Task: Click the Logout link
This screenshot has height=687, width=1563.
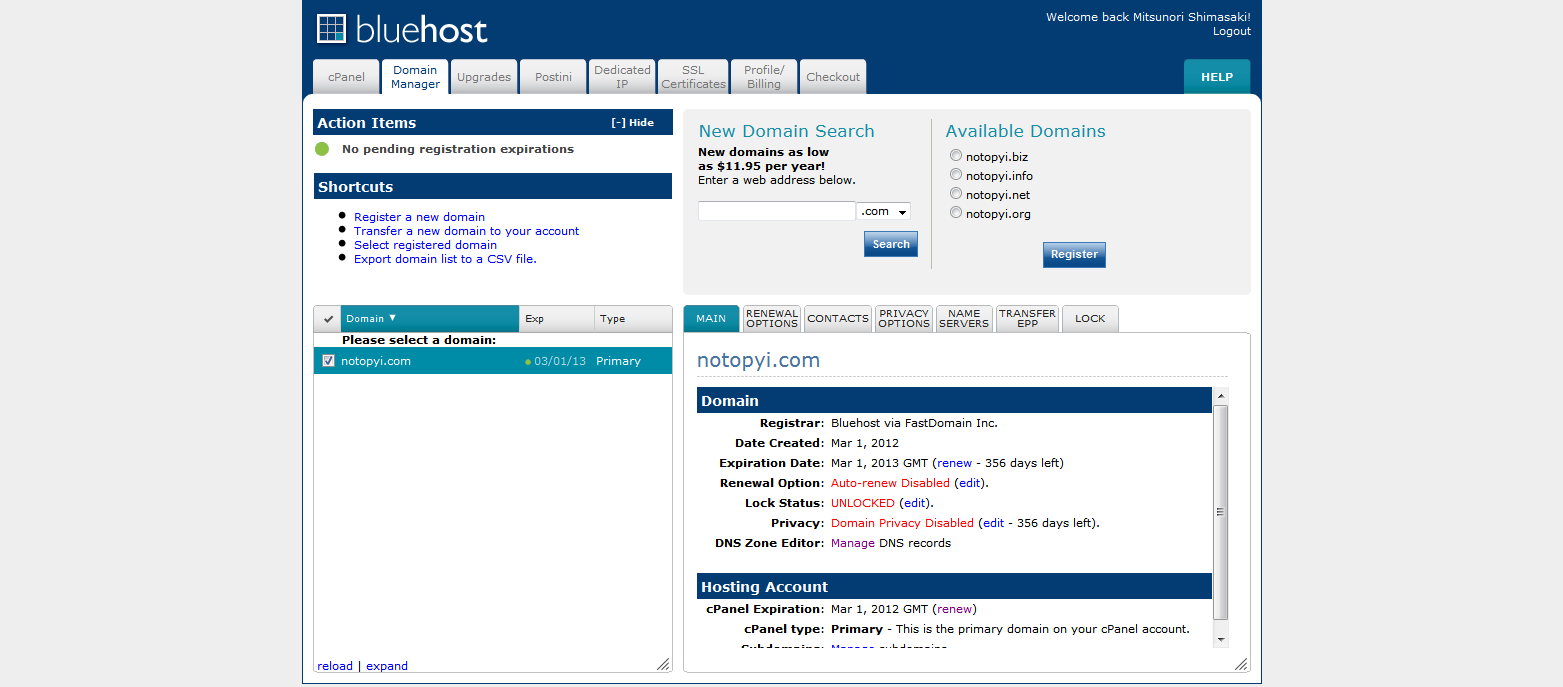Action: [x=1232, y=31]
